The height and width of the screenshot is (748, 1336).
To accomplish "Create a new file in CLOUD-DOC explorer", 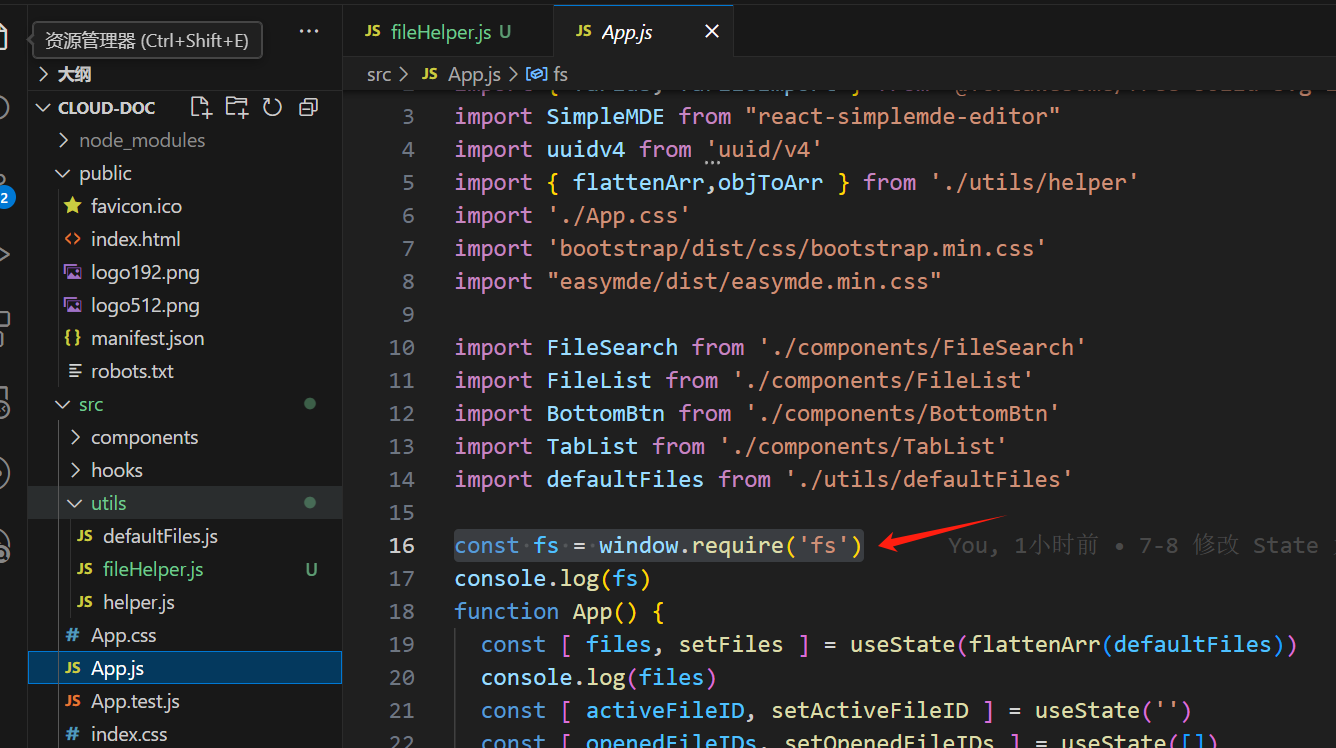I will [x=201, y=107].
